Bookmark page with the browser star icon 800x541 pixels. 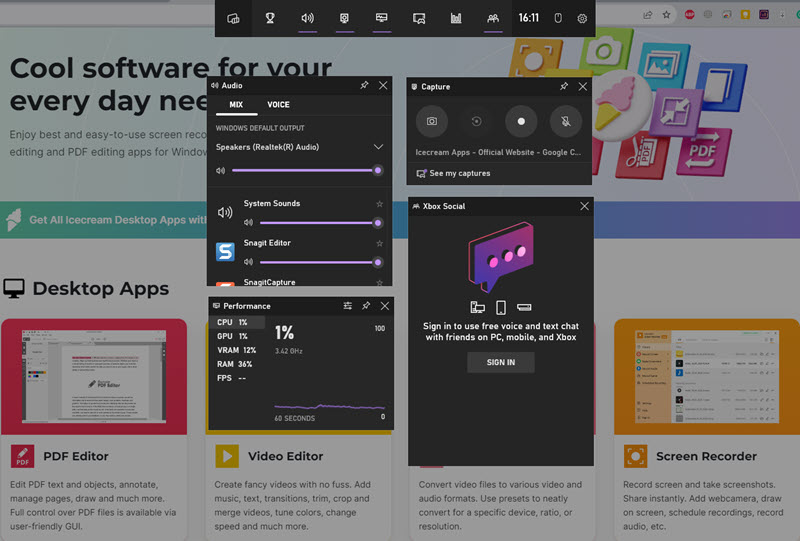coord(666,15)
